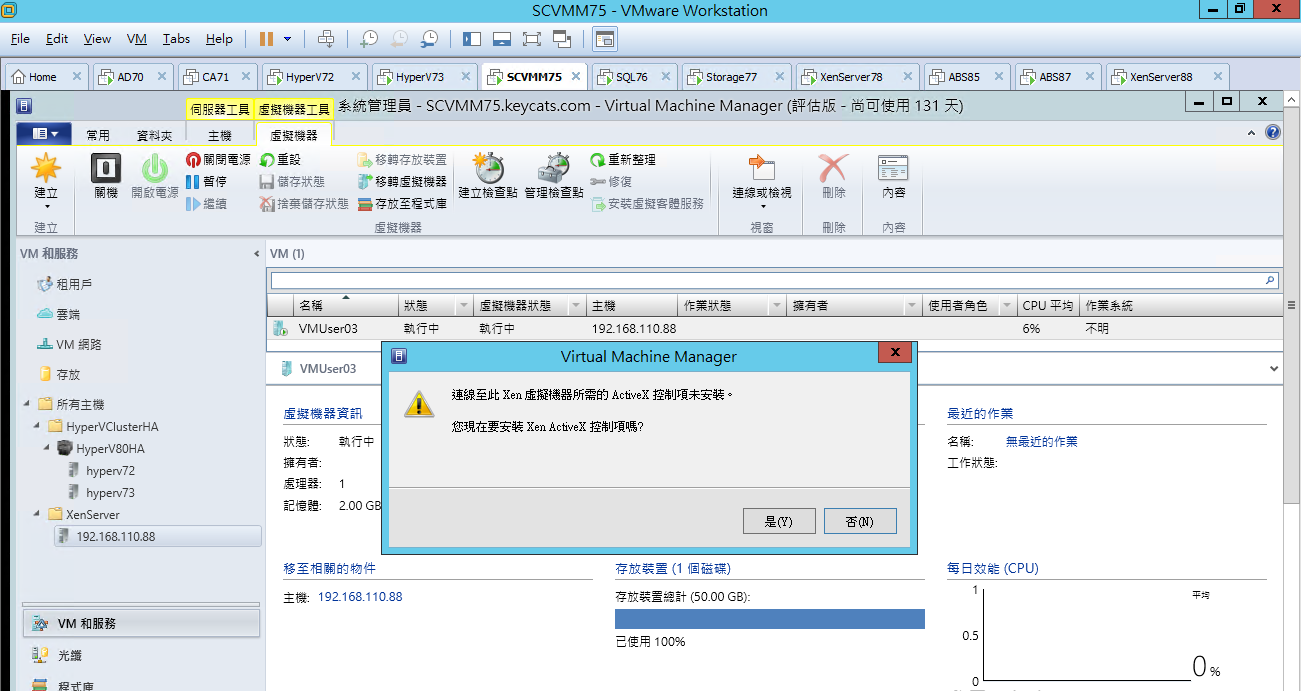The image size is (1301, 691).
Task: Open the blue application menu dropdown
Action: 45,134
